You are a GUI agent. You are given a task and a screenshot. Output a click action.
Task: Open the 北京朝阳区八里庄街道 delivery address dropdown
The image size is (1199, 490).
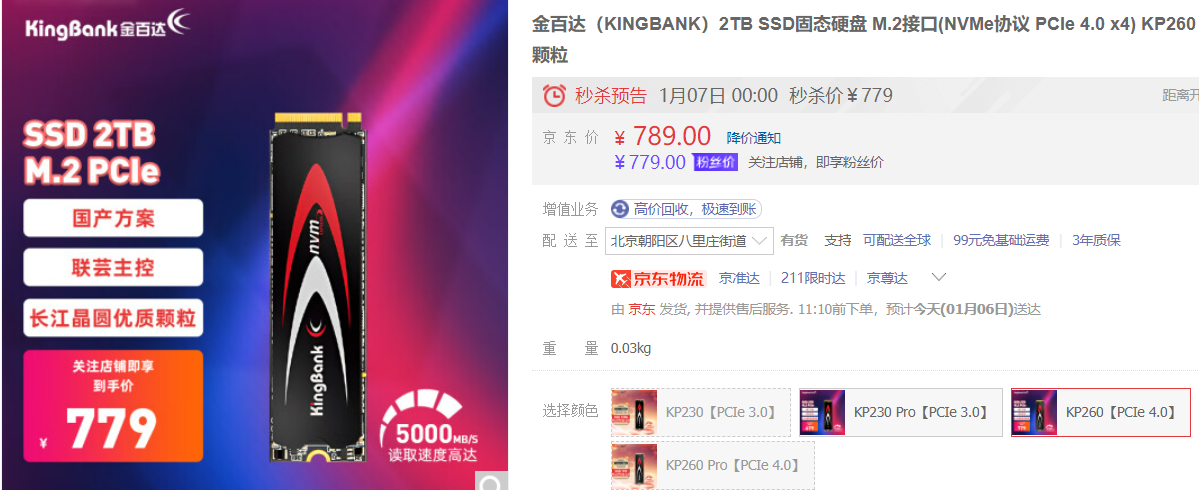click(689, 241)
